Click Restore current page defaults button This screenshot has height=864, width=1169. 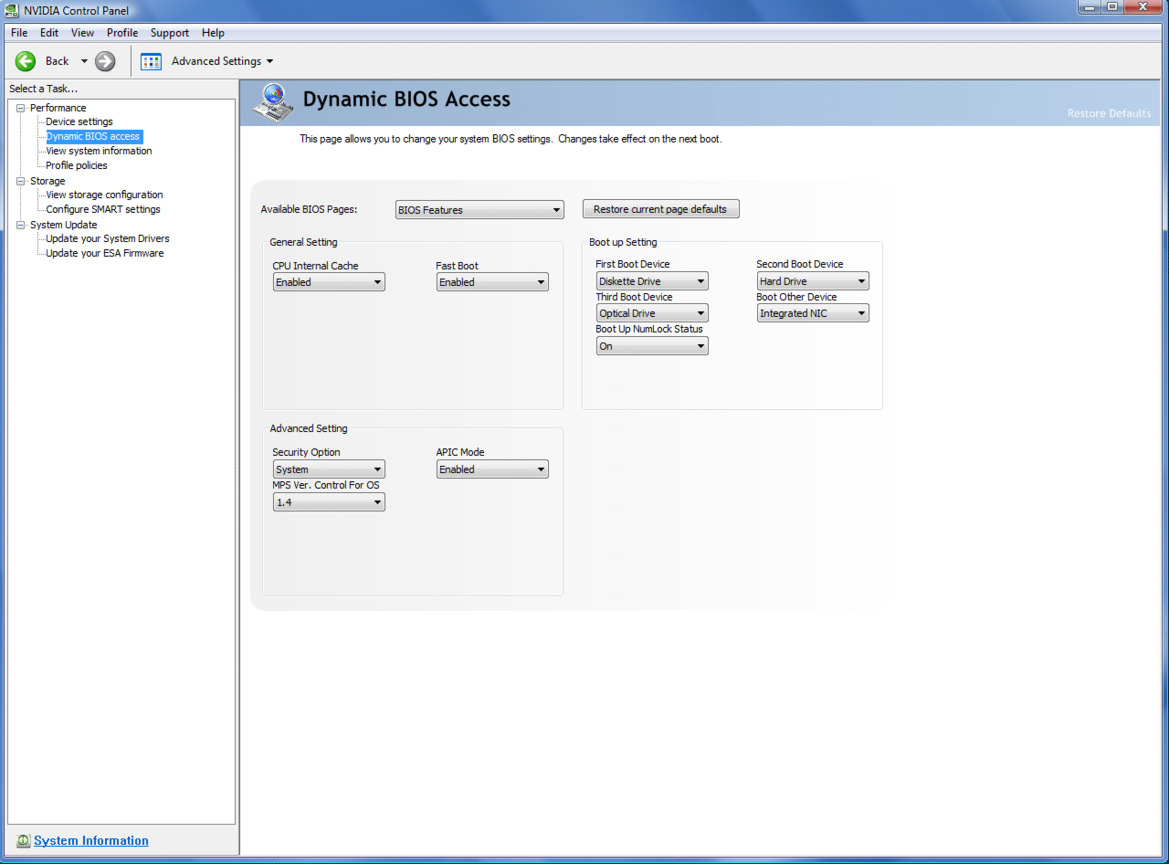[661, 209]
